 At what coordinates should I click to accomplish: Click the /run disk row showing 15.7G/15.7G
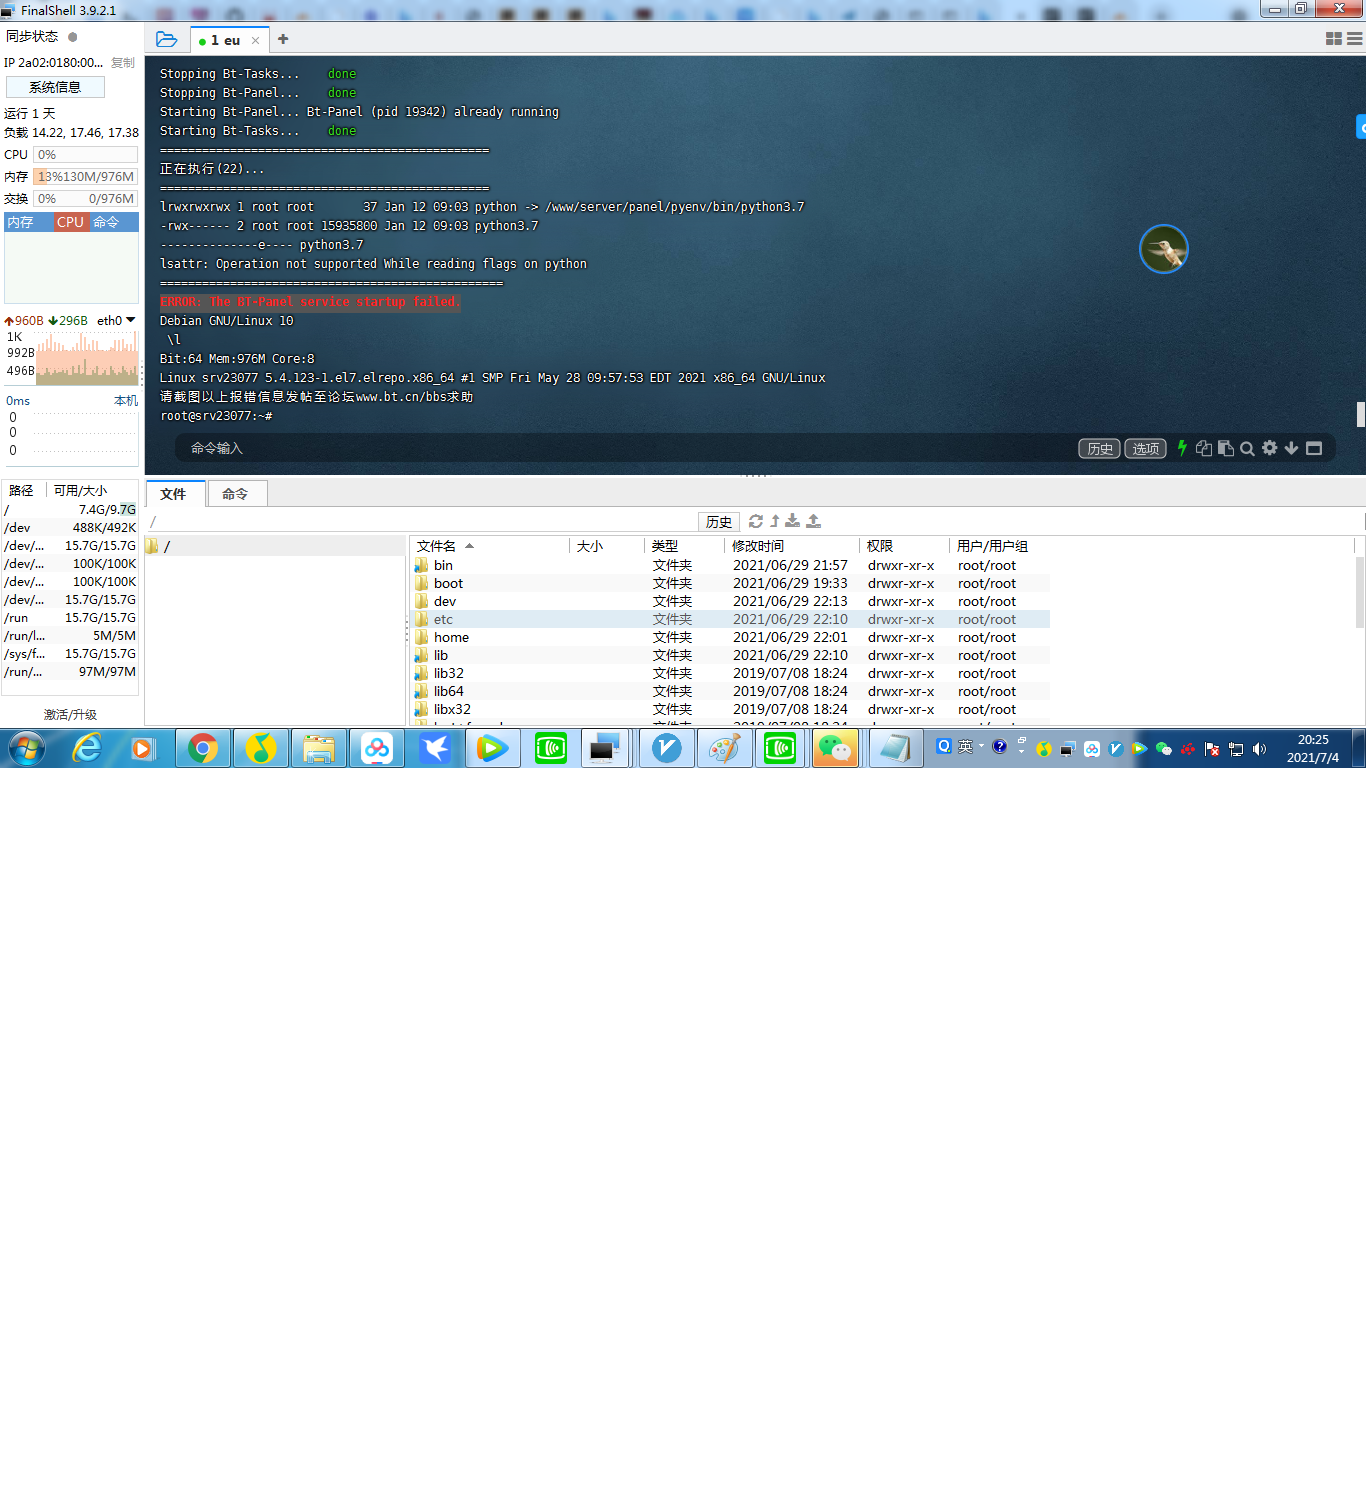70,618
